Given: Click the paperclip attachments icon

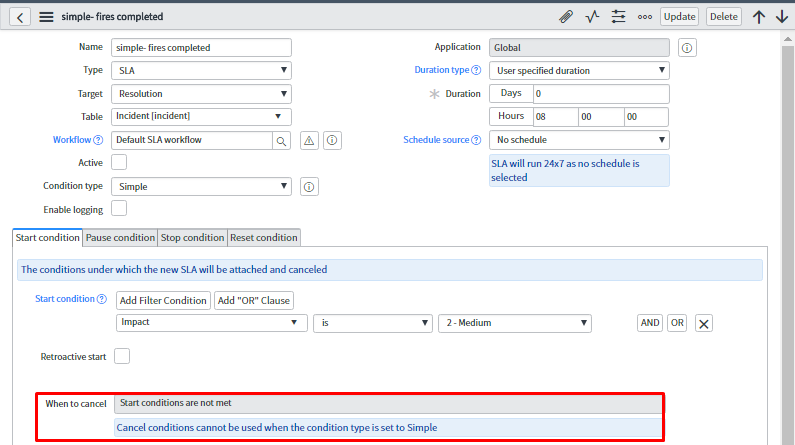Looking at the screenshot, I should (566, 17).
